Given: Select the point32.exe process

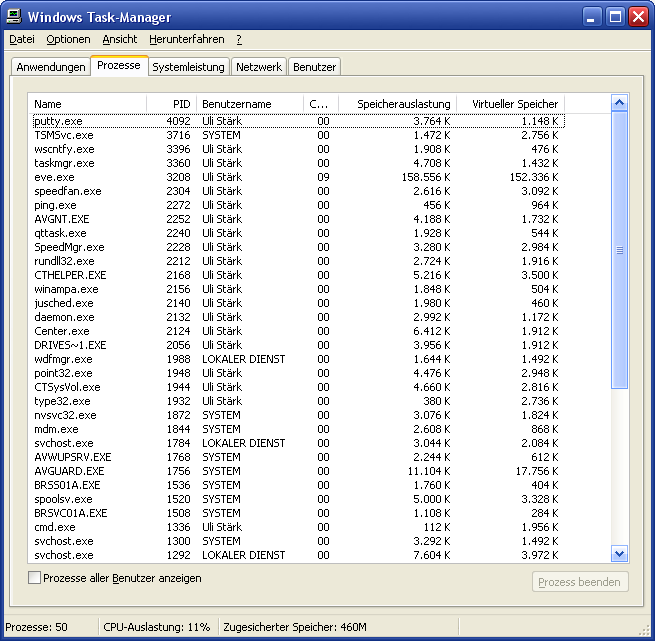Looking at the screenshot, I should [x=298, y=373].
